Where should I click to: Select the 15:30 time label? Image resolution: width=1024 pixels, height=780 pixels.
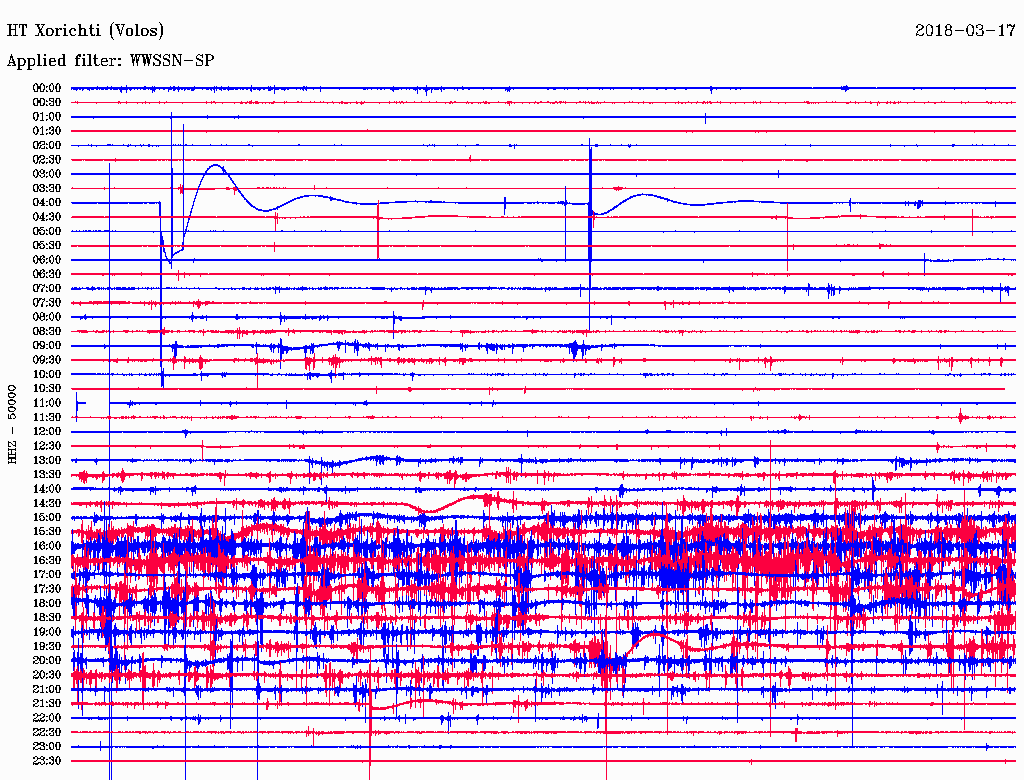(x=47, y=532)
